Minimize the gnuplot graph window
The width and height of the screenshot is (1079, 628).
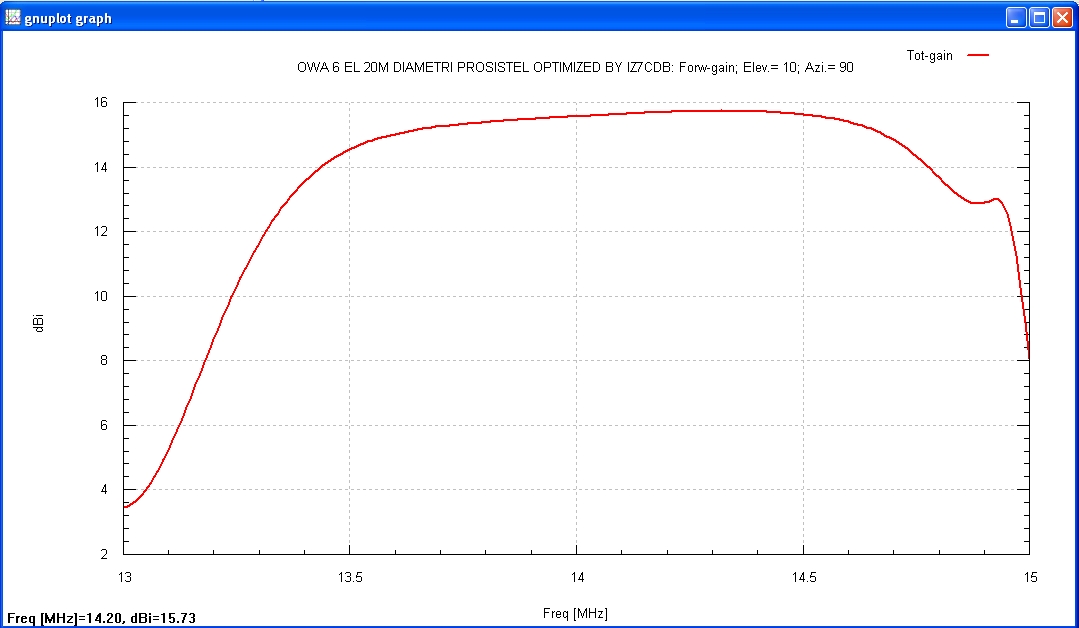pos(1016,18)
